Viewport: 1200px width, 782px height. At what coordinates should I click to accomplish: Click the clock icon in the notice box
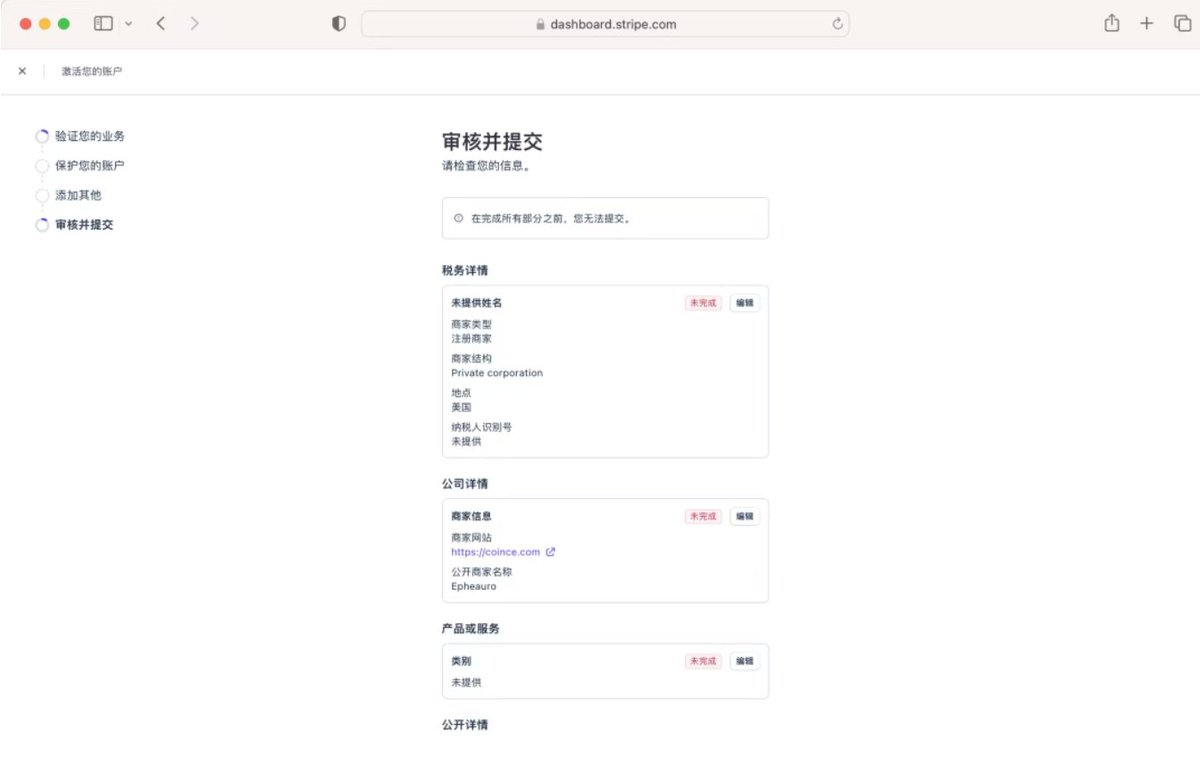[x=459, y=218]
